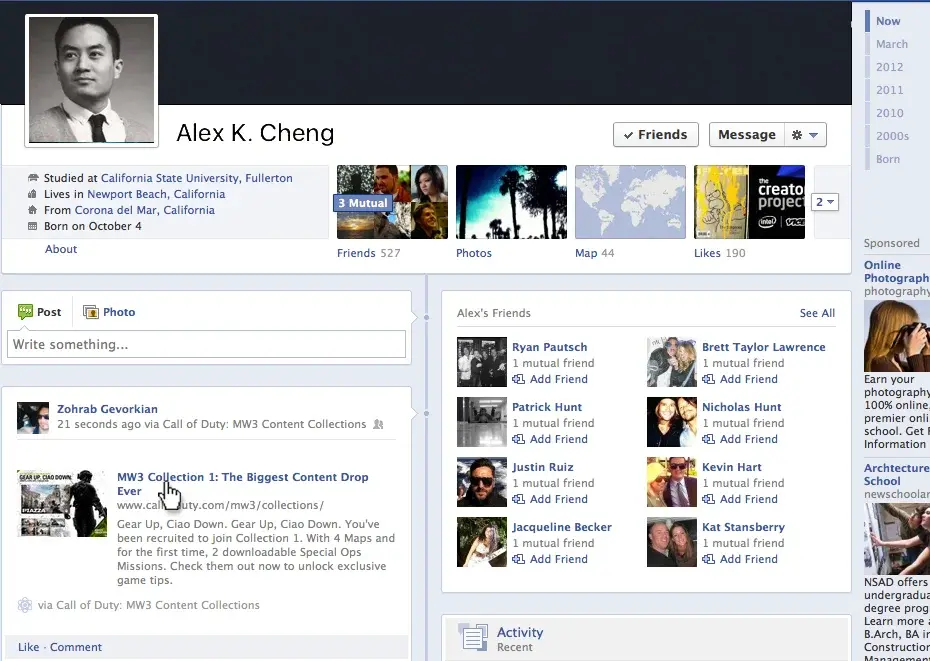
Task: Open Zohrab Gevorkian's avatar thumbnail
Action: coord(33,418)
